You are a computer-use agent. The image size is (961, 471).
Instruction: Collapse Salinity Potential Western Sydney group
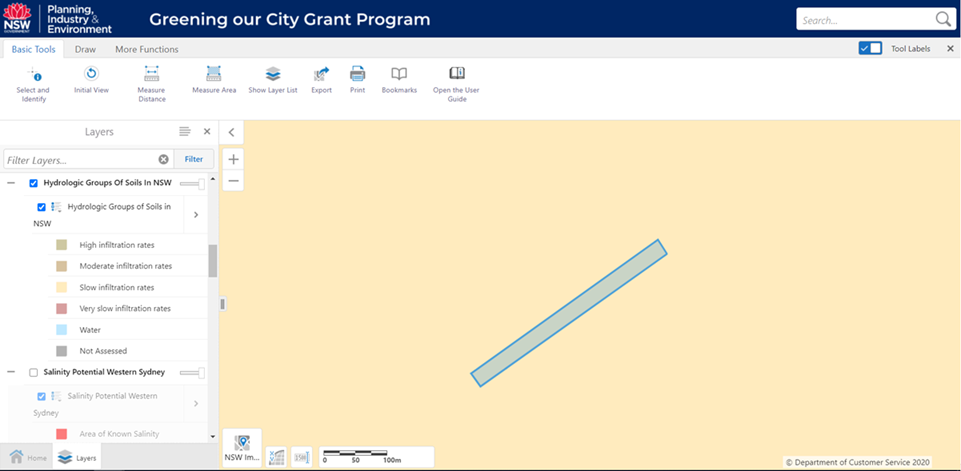[11, 372]
